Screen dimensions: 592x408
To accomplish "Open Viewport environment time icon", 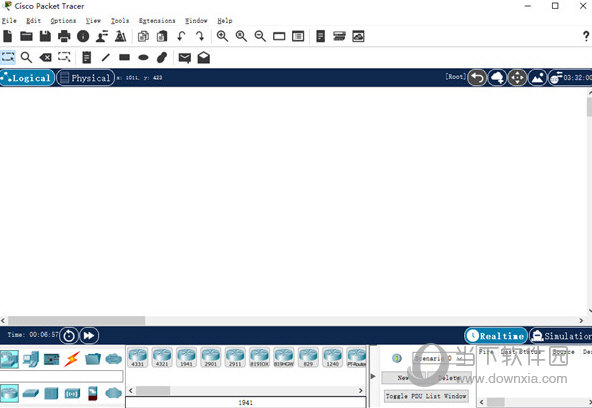I will point(570,78).
